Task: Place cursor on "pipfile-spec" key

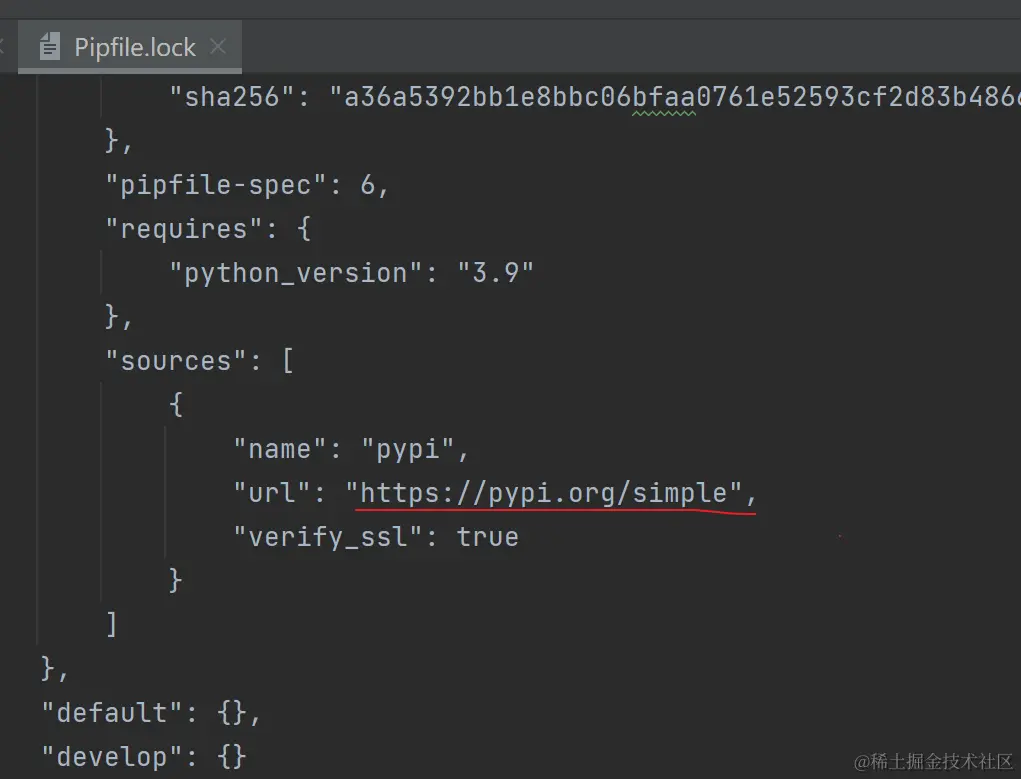Action: pyautogui.click(x=216, y=185)
